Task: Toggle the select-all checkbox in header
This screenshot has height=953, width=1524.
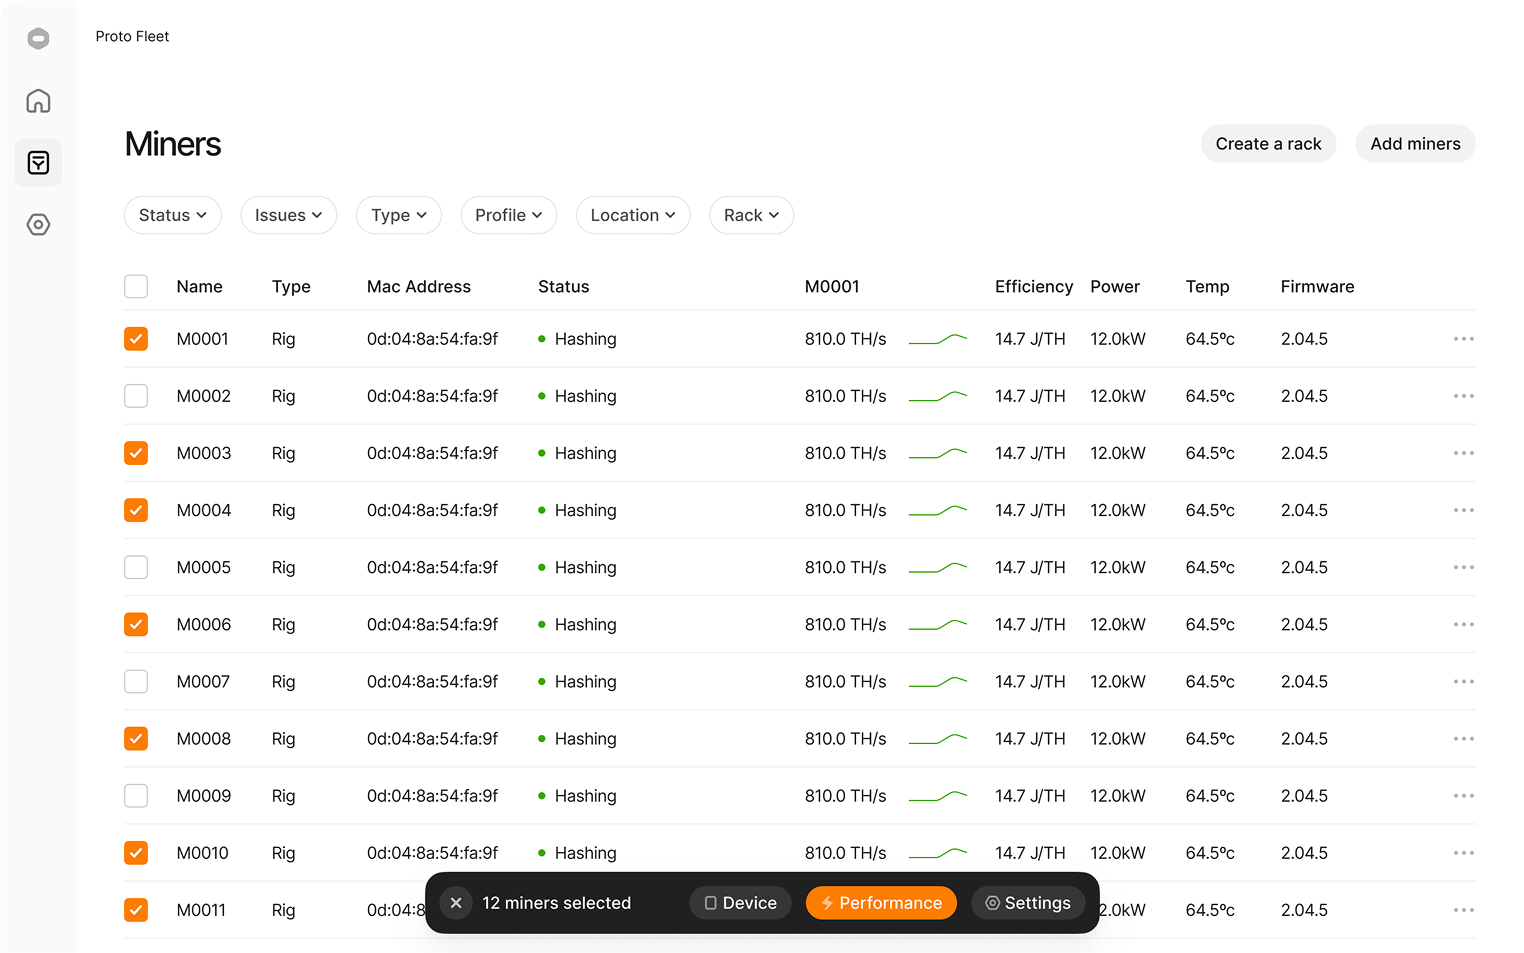Action: click(136, 287)
